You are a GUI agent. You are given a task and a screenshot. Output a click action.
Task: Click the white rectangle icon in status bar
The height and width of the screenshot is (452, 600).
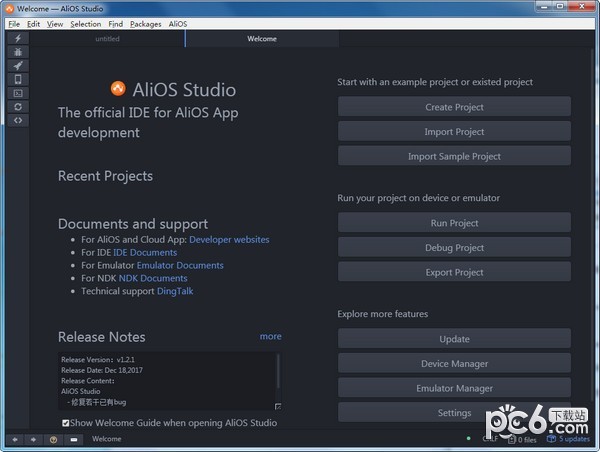74,440
